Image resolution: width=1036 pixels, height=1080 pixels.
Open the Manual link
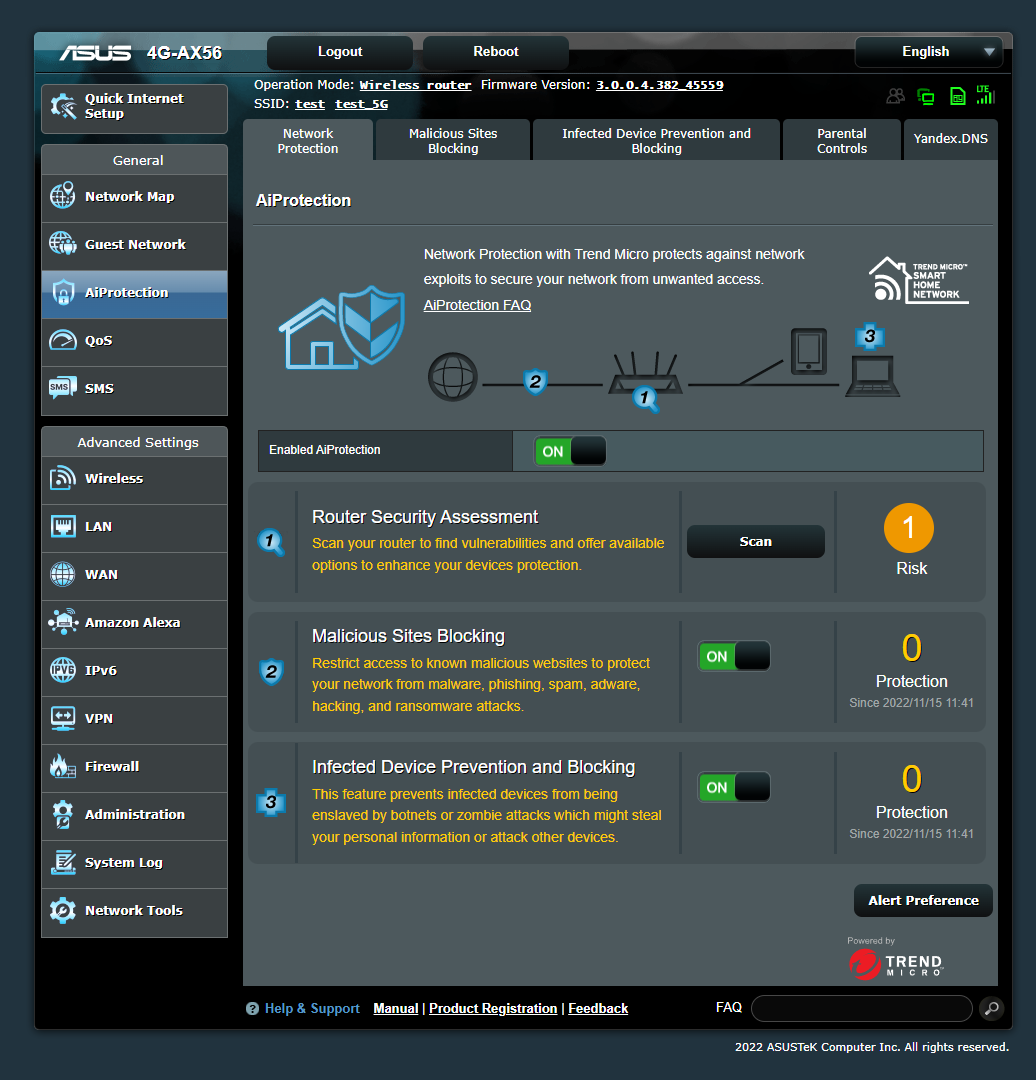pyautogui.click(x=395, y=1008)
